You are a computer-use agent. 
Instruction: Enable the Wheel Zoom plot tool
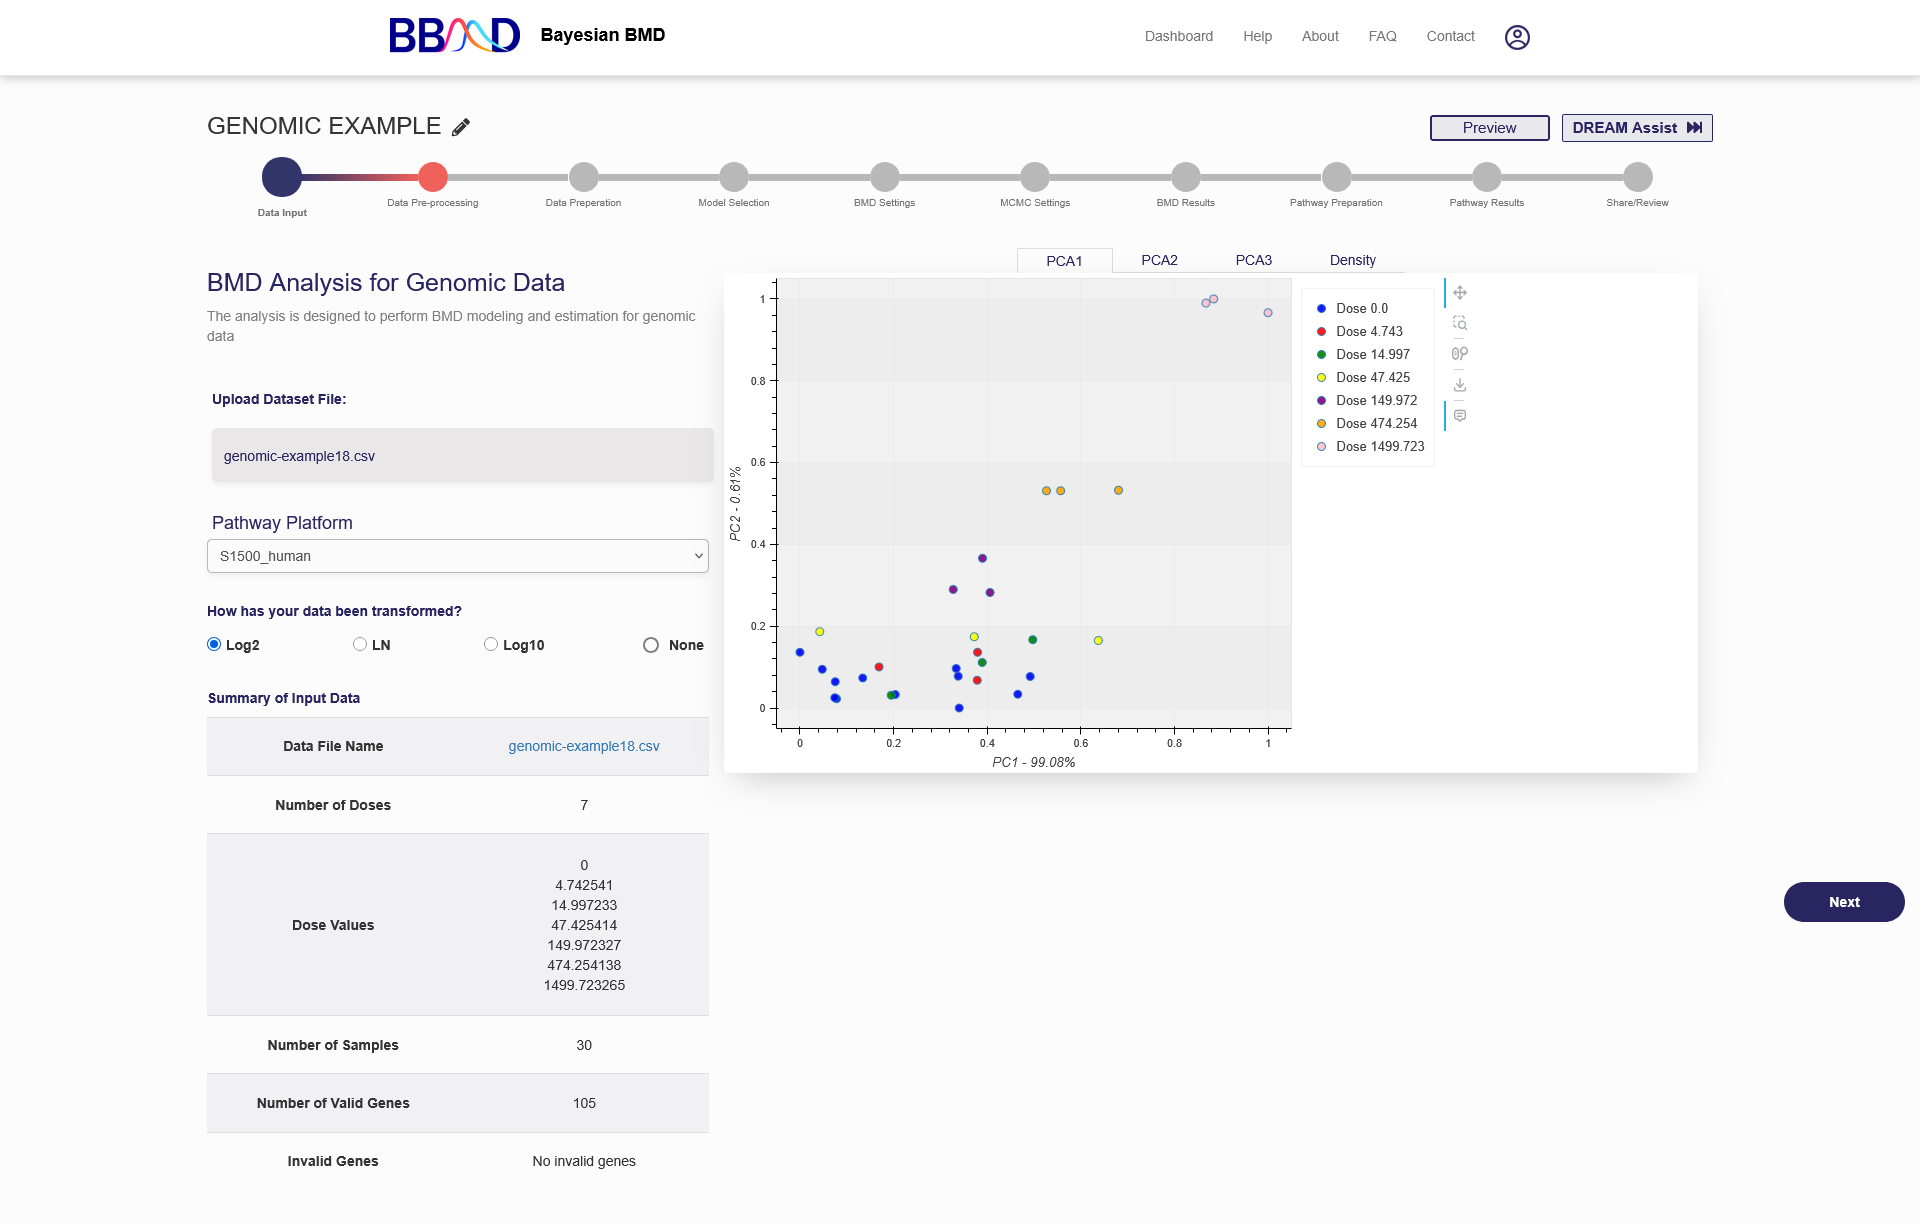tap(1460, 353)
